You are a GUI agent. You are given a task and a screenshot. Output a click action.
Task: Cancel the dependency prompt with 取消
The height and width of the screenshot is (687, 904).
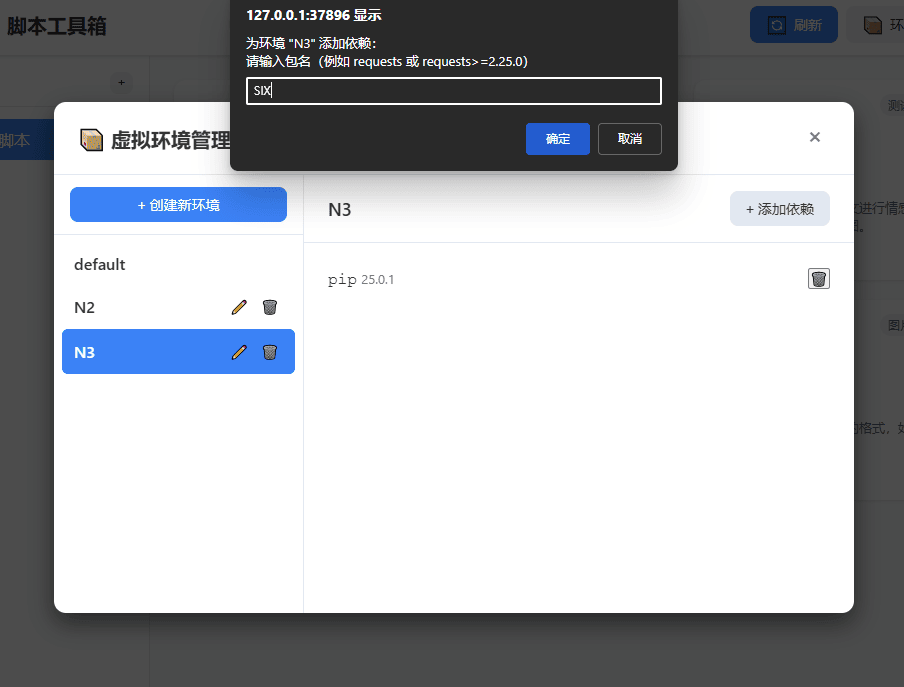pyautogui.click(x=629, y=139)
